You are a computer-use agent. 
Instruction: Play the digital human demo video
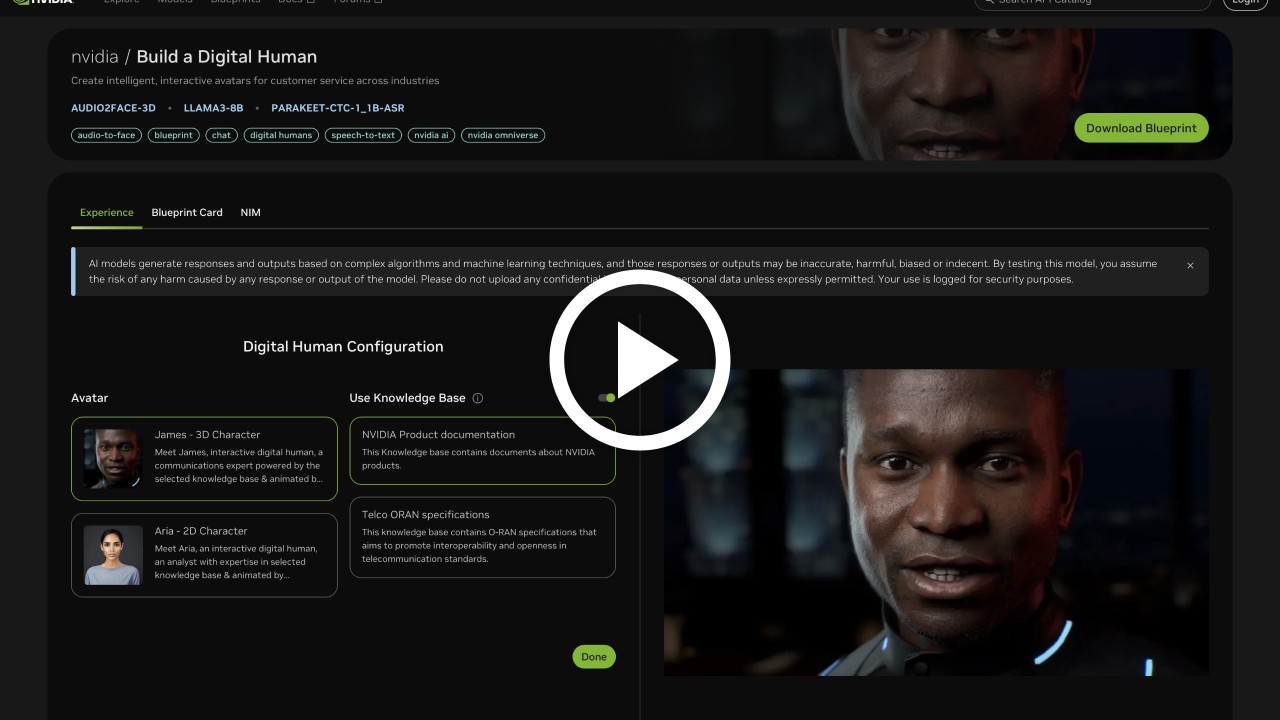640,360
